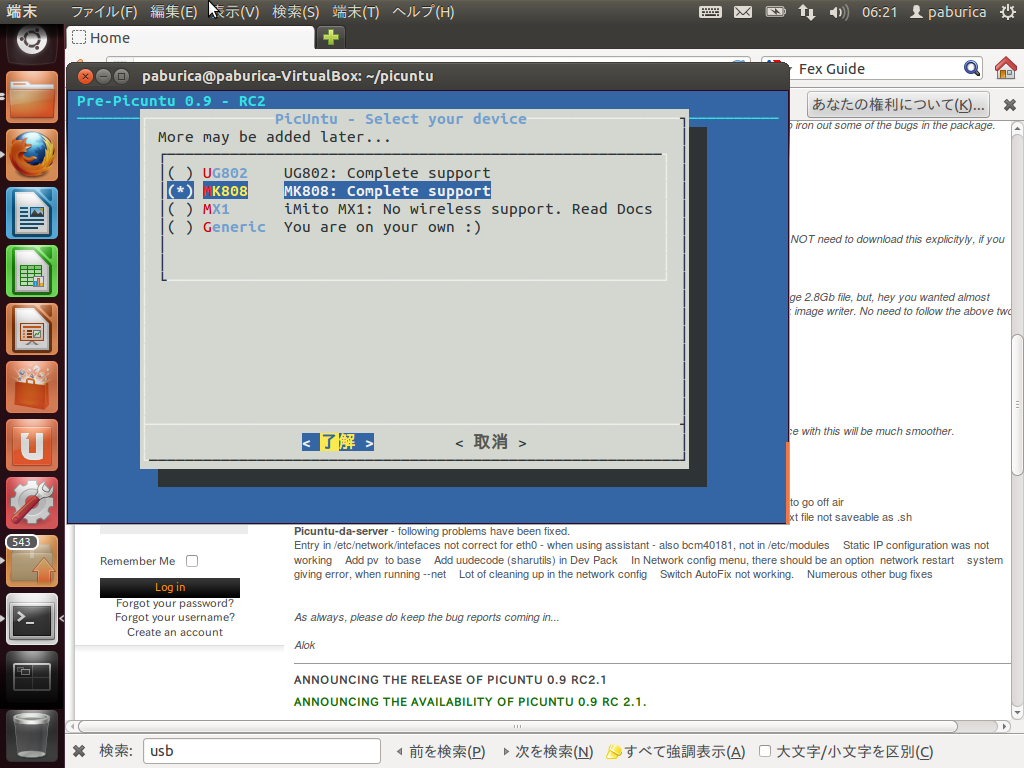Viewport: 1024px width, 768px height.
Task: Open the session power gear menu
Action: coord(1008,12)
